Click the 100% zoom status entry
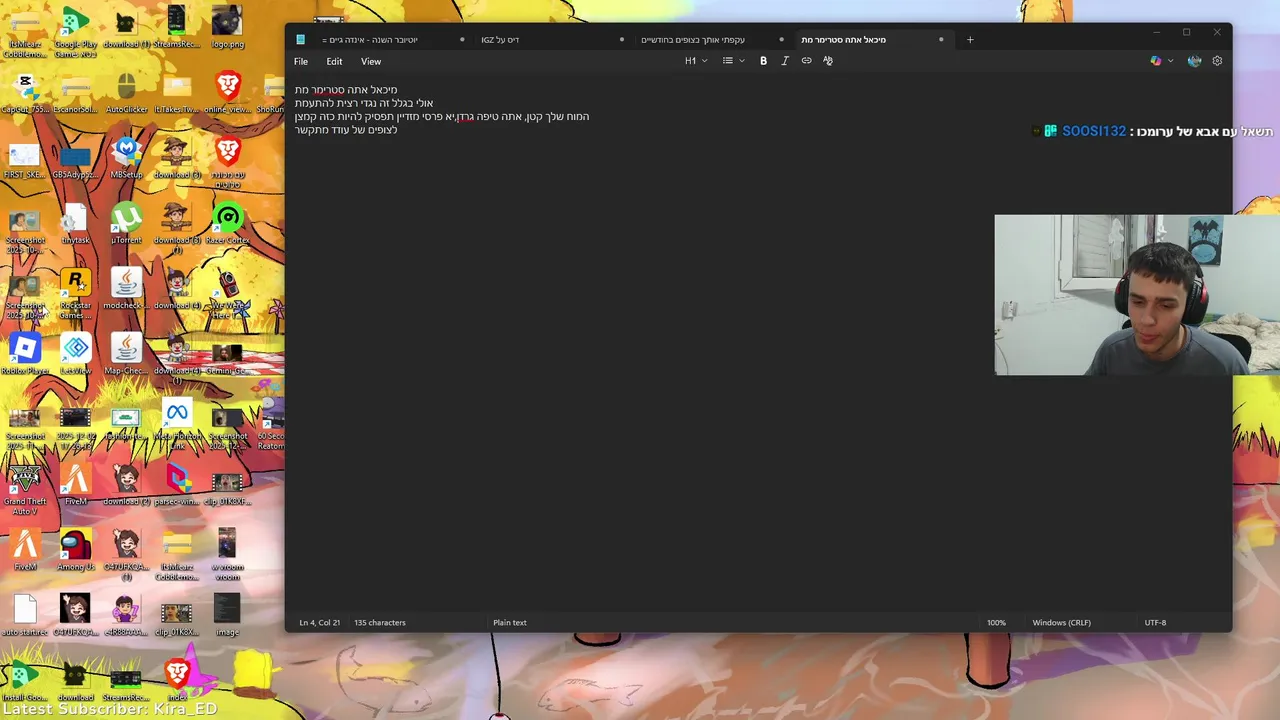 996,623
